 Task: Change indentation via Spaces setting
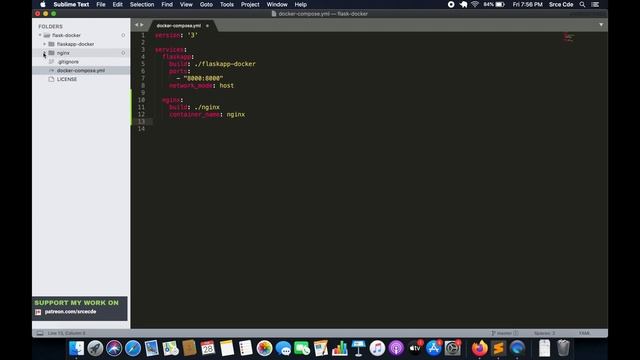(544, 333)
